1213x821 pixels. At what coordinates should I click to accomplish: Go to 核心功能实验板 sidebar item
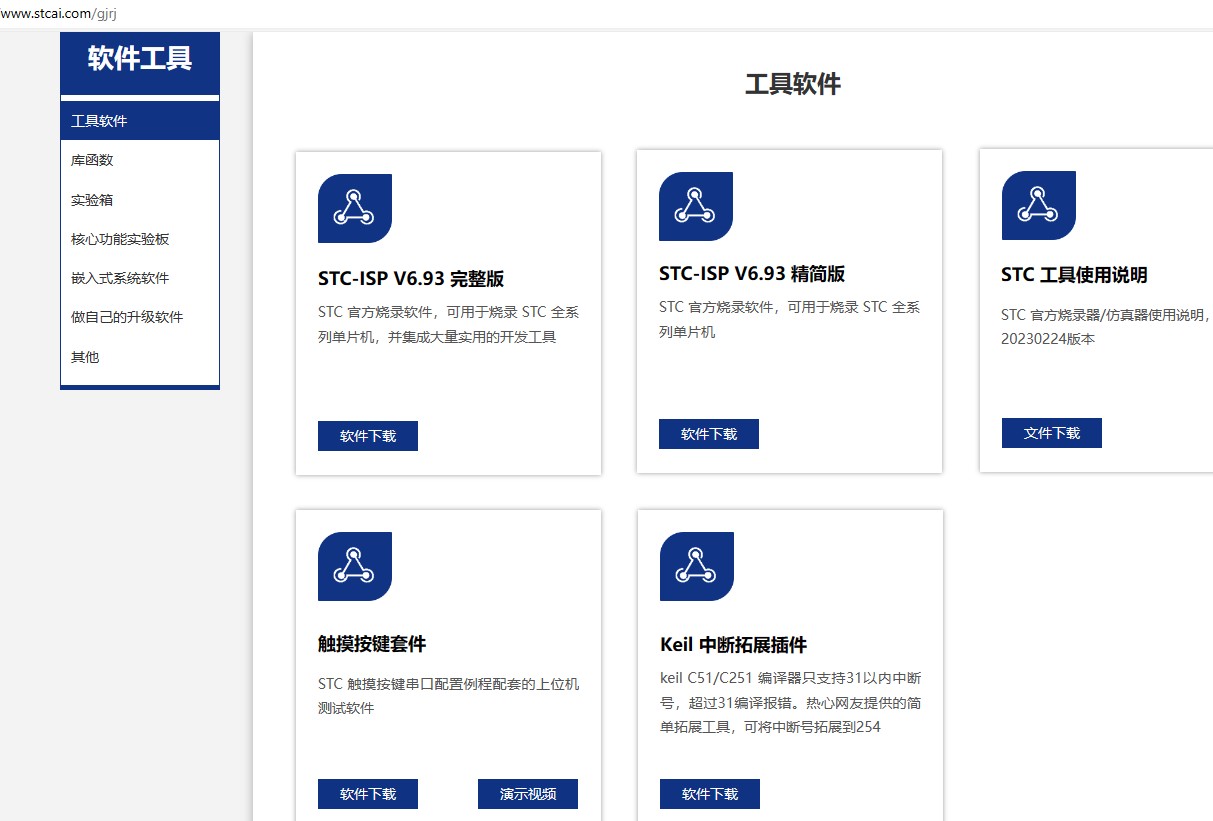pyautogui.click(x=140, y=239)
